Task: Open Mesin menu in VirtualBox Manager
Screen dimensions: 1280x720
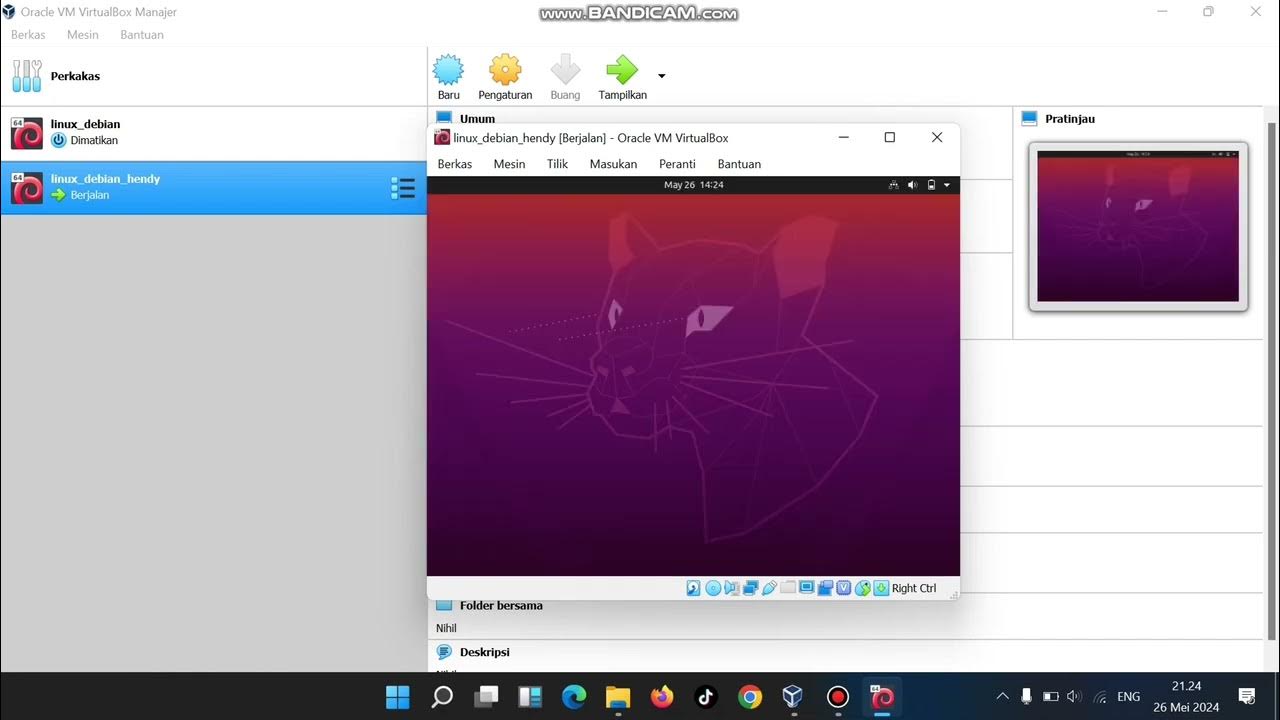Action: (x=83, y=34)
